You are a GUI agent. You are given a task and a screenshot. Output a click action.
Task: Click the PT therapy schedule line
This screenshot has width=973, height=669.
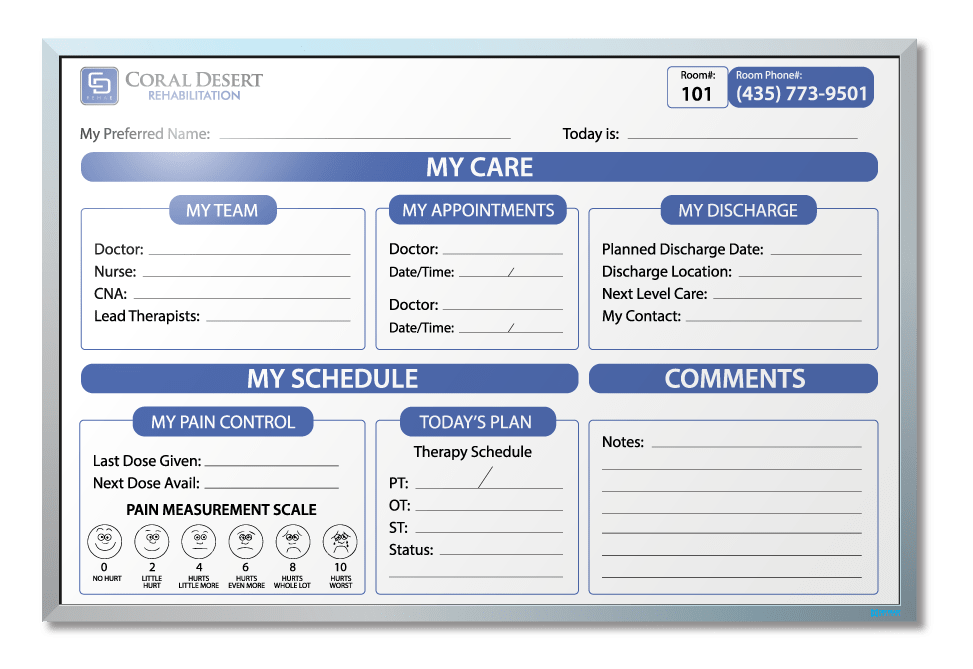[488, 484]
